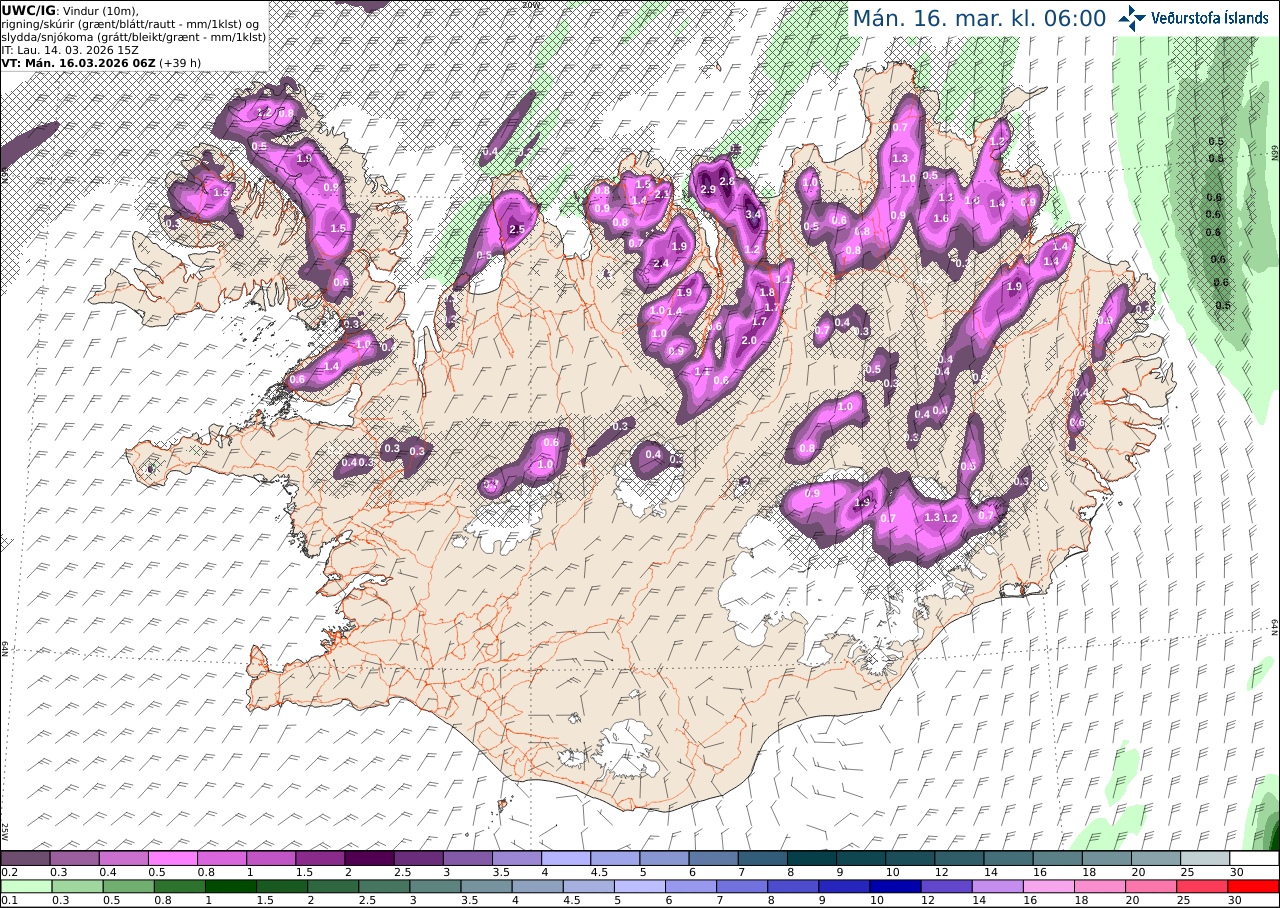This screenshot has height=908, width=1280.
Task: Click the 2.0 snowfall value on the map
Action: pyautogui.click(x=749, y=340)
